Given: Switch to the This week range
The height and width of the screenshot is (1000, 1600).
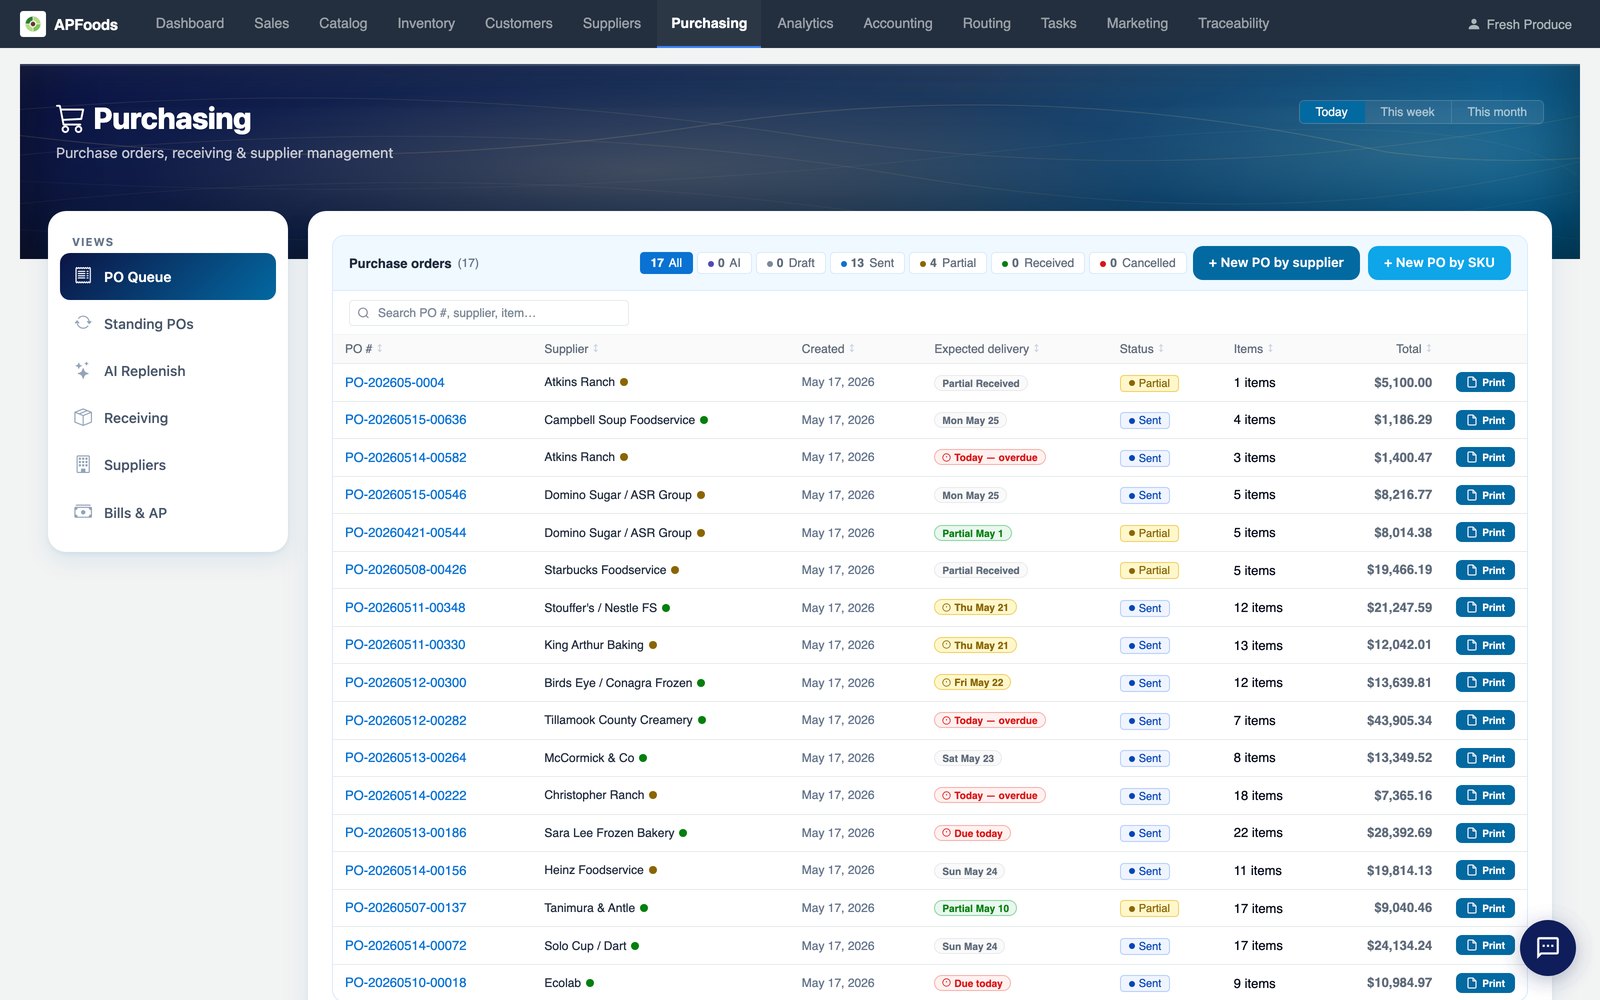Looking at the screenshot, I should tap(1407, 112).
